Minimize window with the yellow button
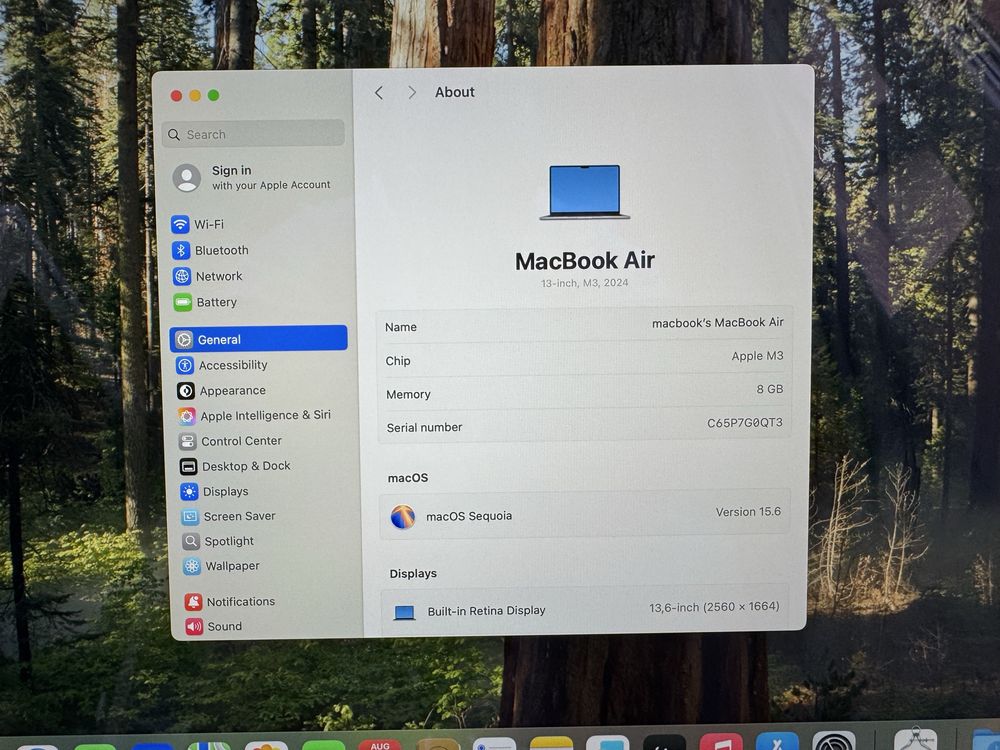Screen dimensions: 1000x750 pyautogui.click(x=195, y=96)
